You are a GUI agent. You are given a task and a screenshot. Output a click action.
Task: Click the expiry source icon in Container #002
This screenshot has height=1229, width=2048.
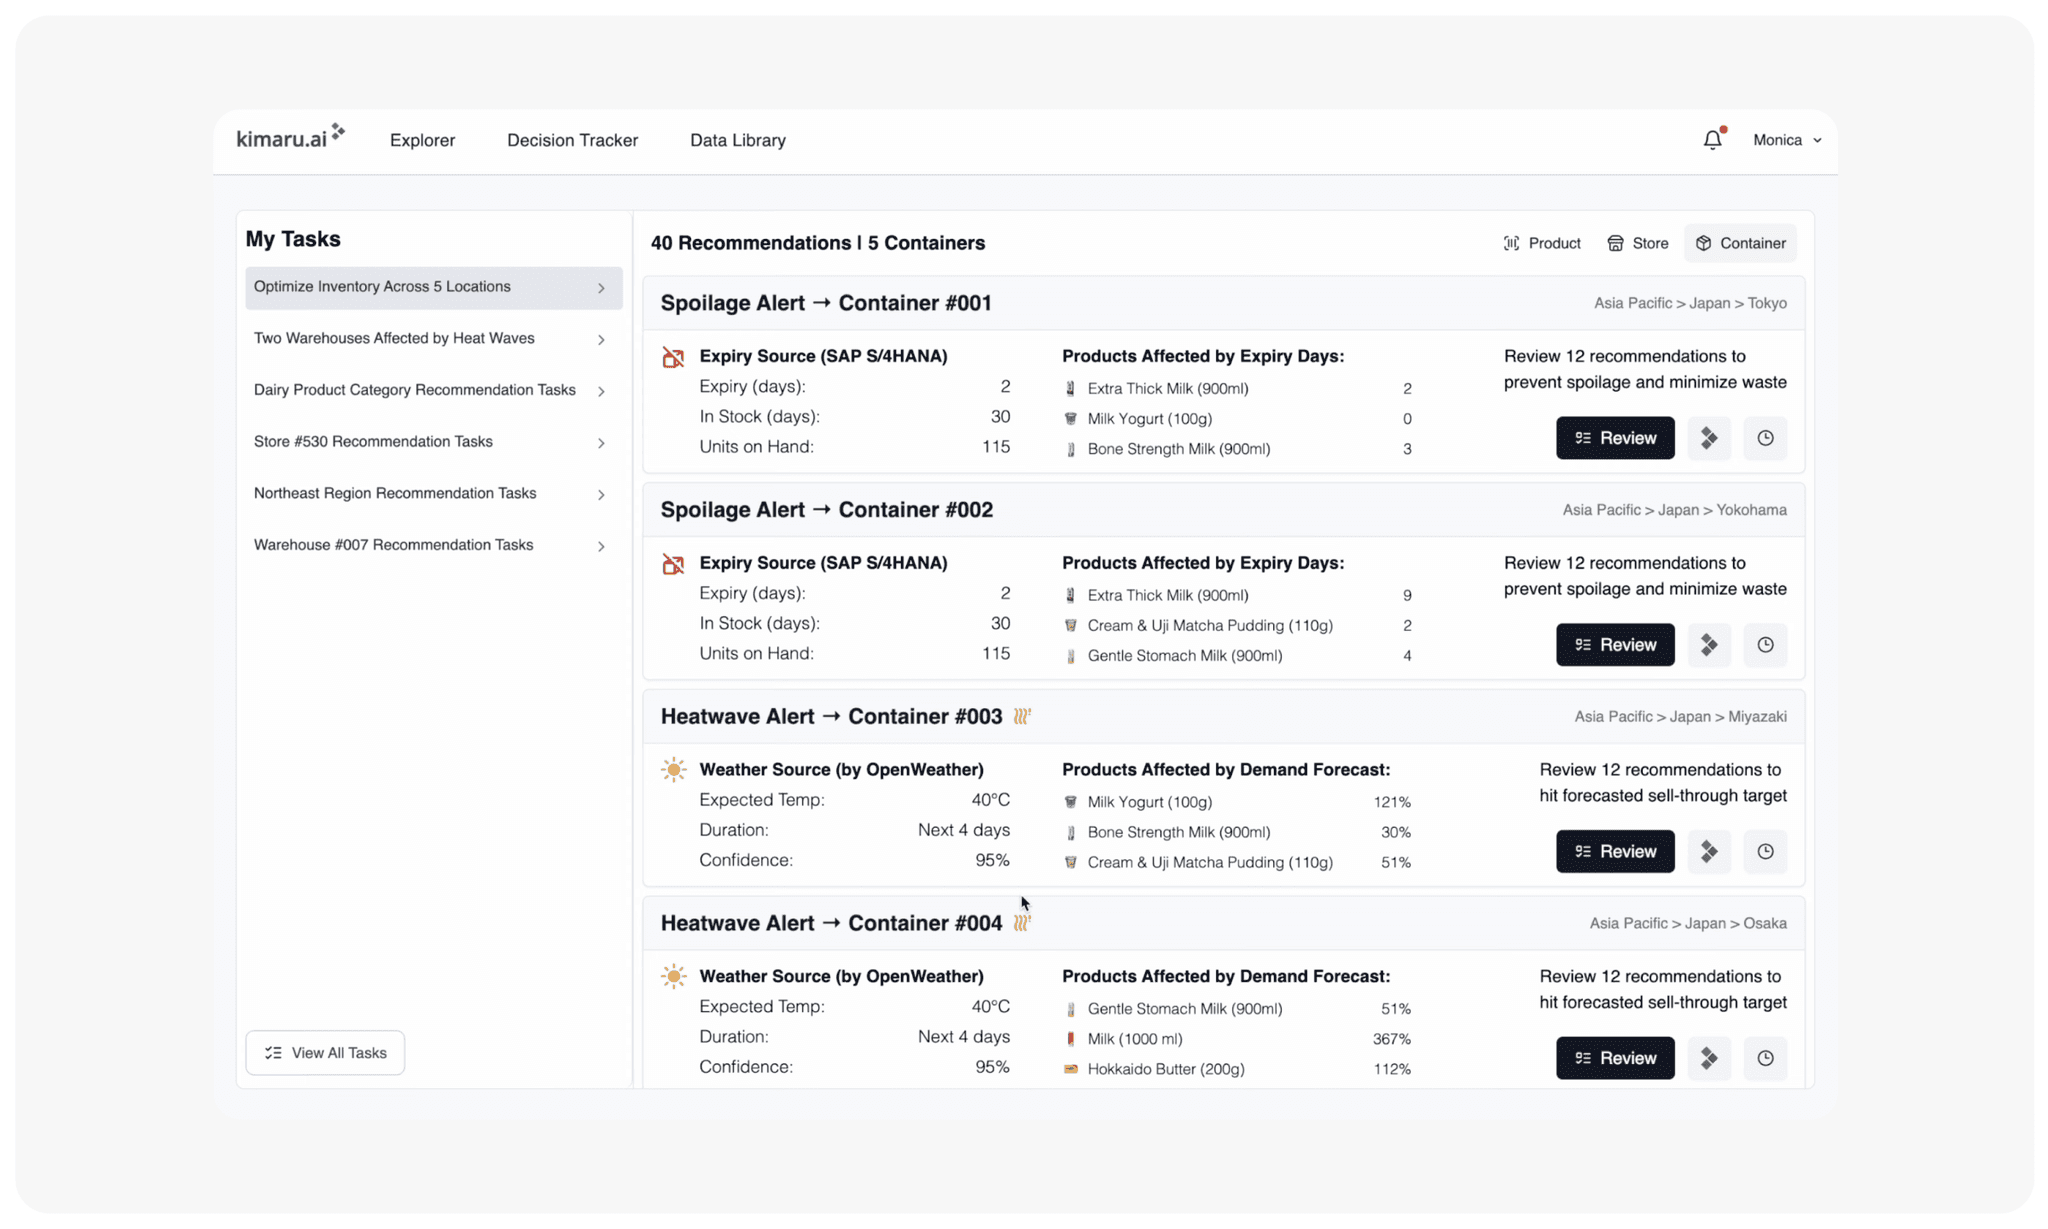click(x=673, y=564)
